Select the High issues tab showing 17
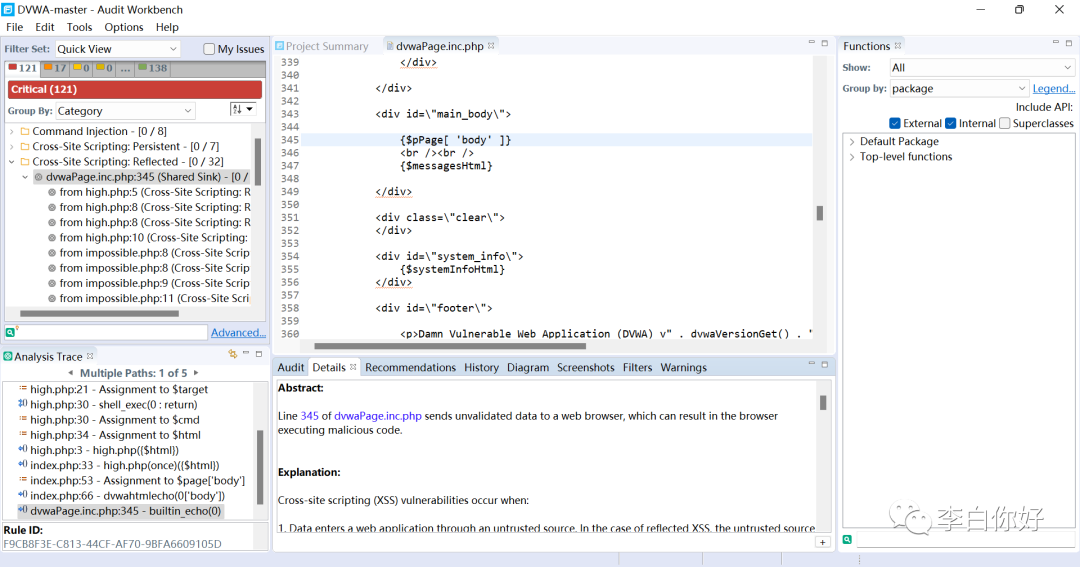 (x=55, y=68)
